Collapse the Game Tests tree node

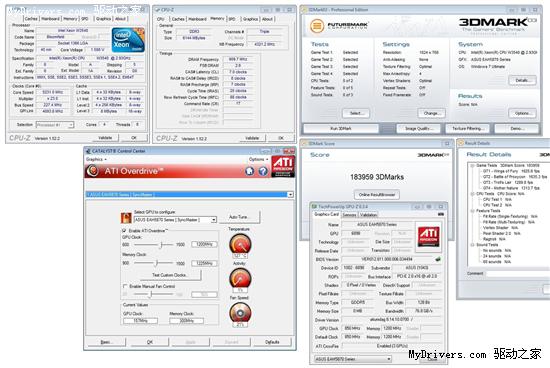pos(472,166)
